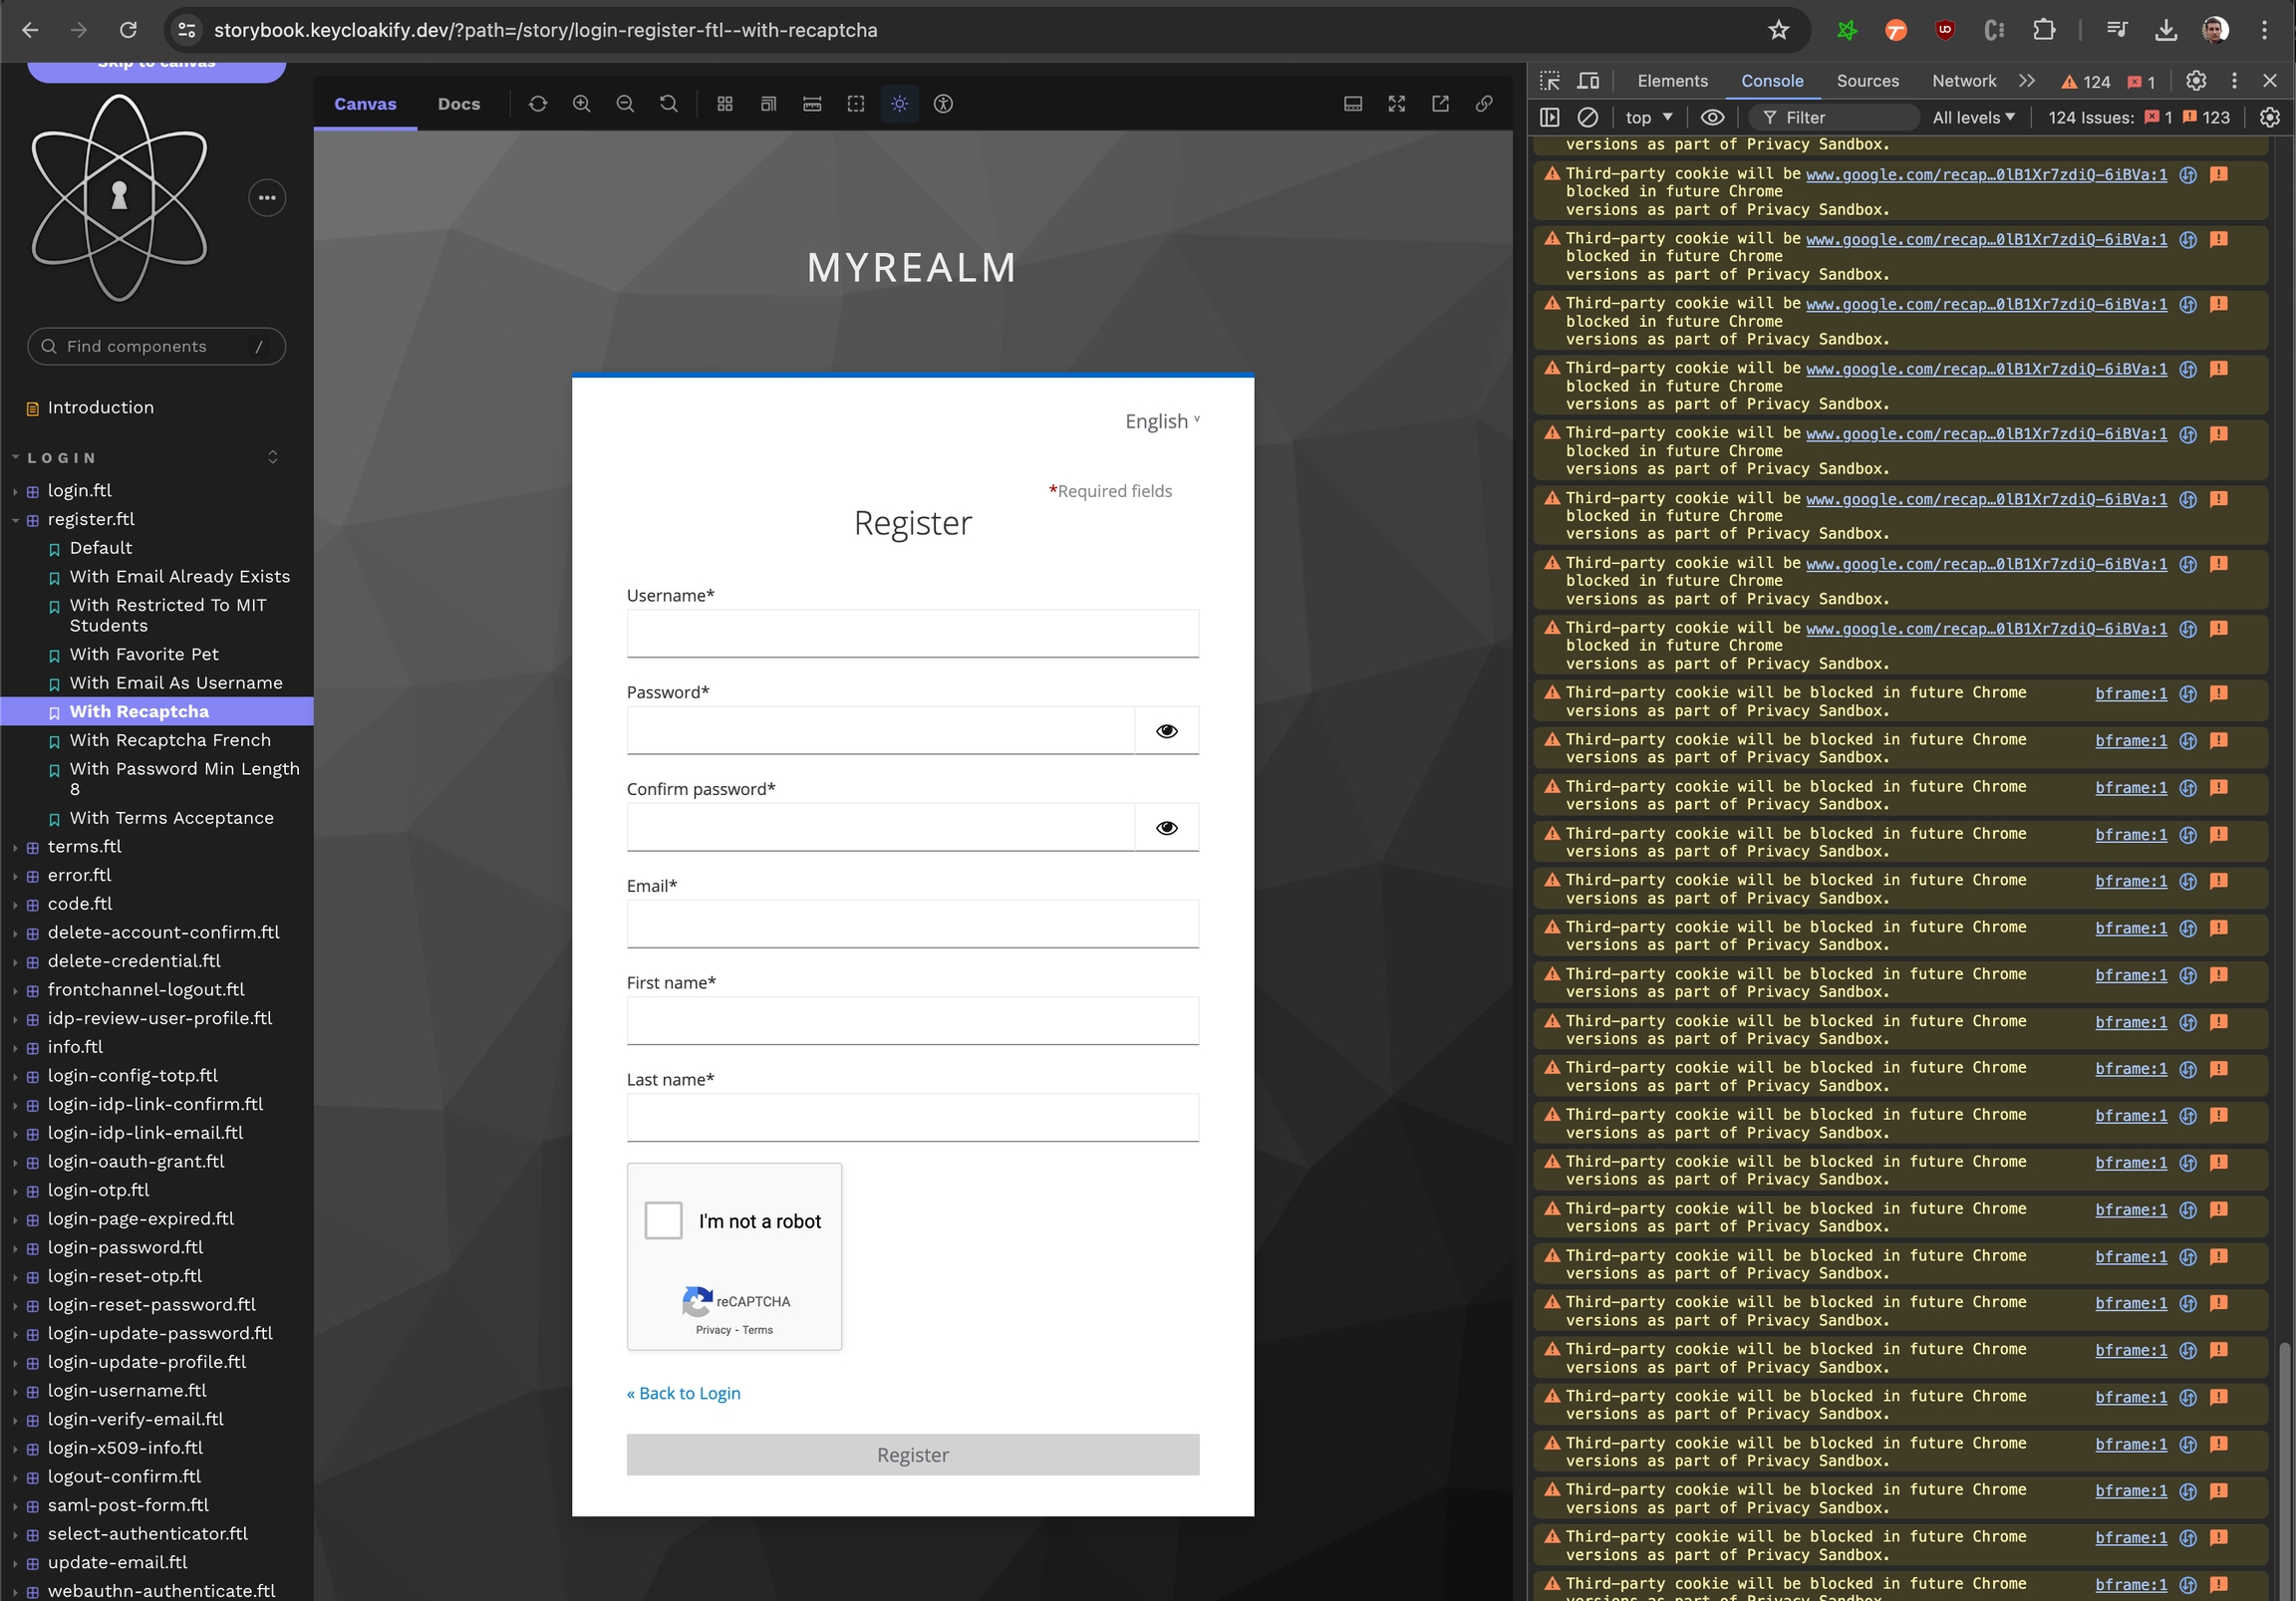Enter Storybook full screen mode icon
The width and height of the screenshot is (2296, 1601).
(x=1396, y=104)
